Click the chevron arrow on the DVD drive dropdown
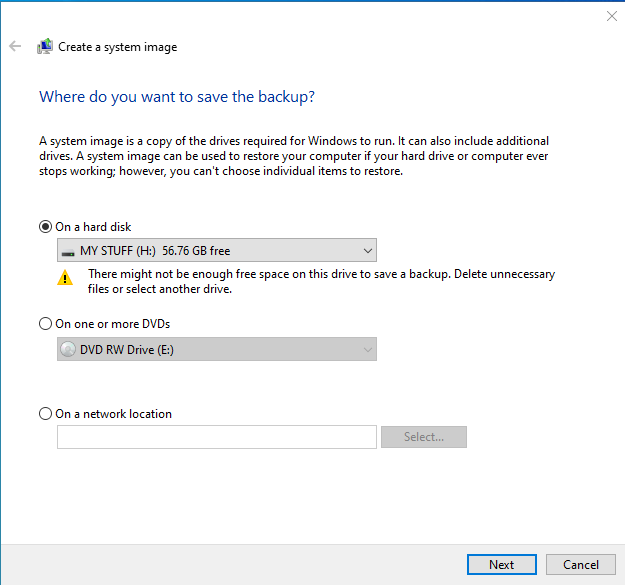This screenshot has height=585, width=625. [367, 349]
